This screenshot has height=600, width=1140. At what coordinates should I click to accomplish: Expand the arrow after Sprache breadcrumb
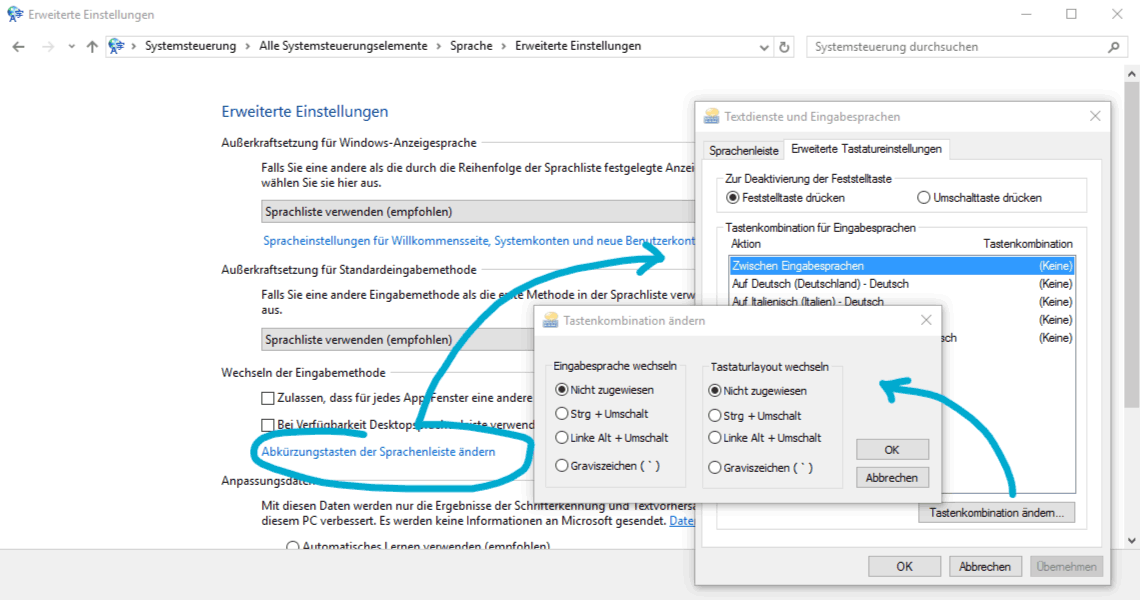[x=504, y=47]
